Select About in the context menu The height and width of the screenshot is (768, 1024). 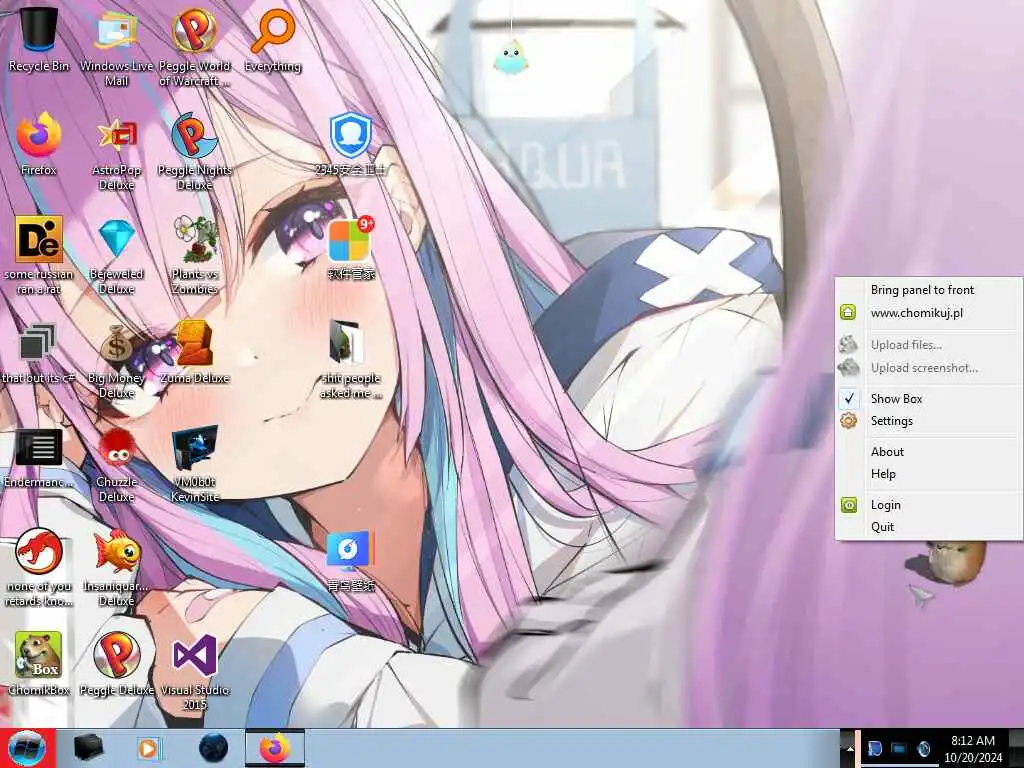coord(929,452)
